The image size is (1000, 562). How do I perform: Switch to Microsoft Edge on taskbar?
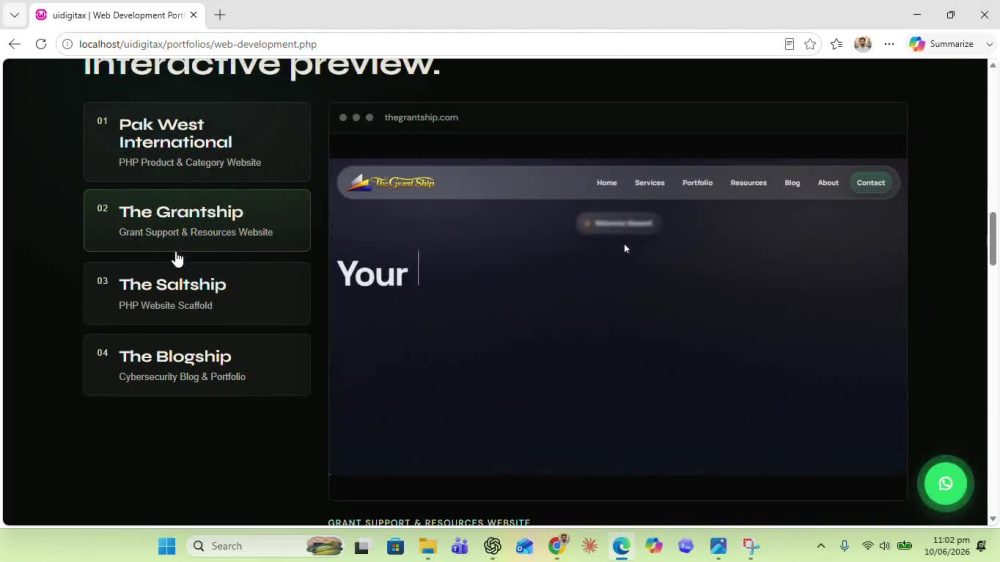pyautogui.click(x=621, y=546)
